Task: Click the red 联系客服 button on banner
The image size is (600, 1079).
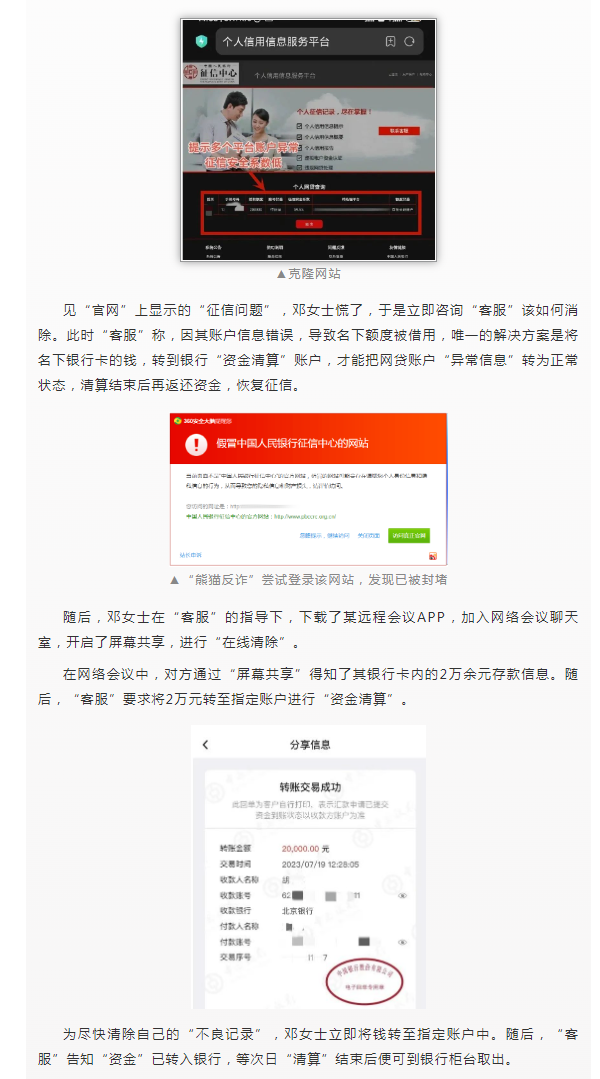Action: [x=399, y=130]
